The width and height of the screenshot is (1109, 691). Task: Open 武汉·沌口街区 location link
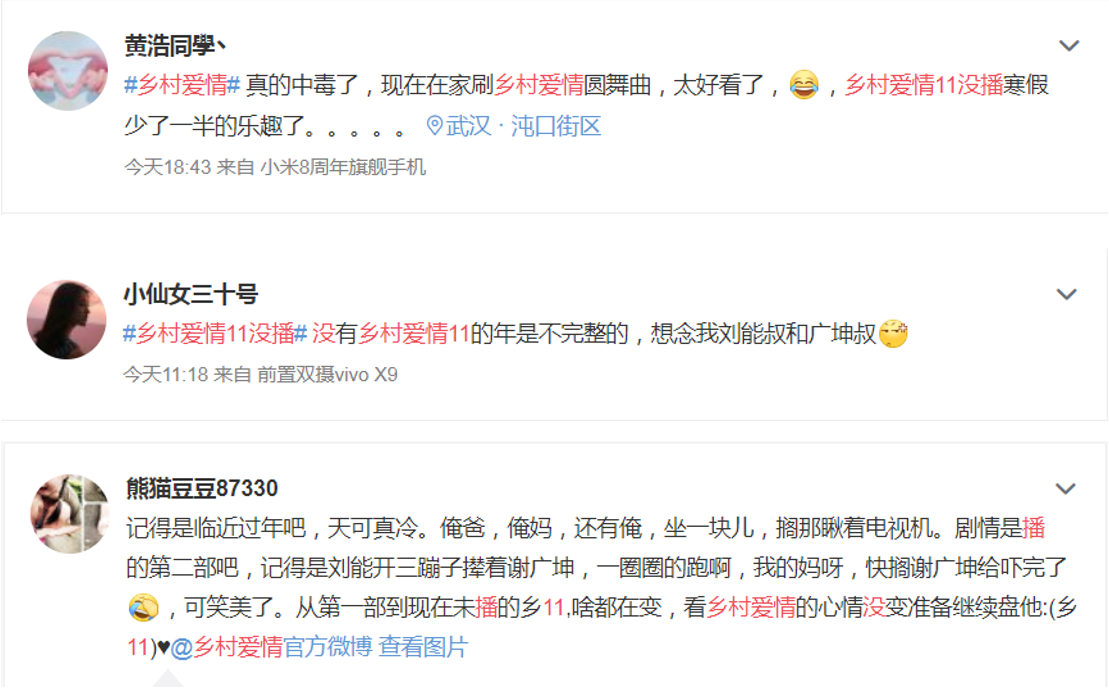tap(523, 126)
